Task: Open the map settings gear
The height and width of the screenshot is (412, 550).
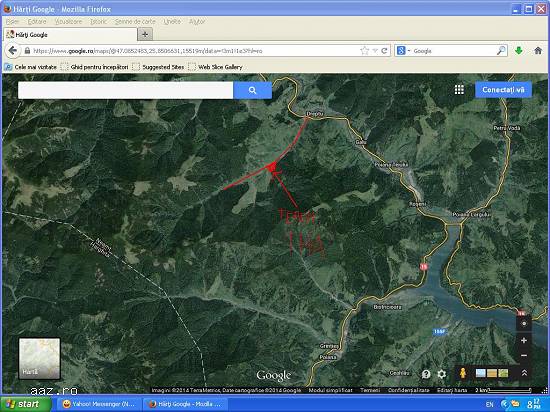Action: pyautogui.click(x=442, y=374)
